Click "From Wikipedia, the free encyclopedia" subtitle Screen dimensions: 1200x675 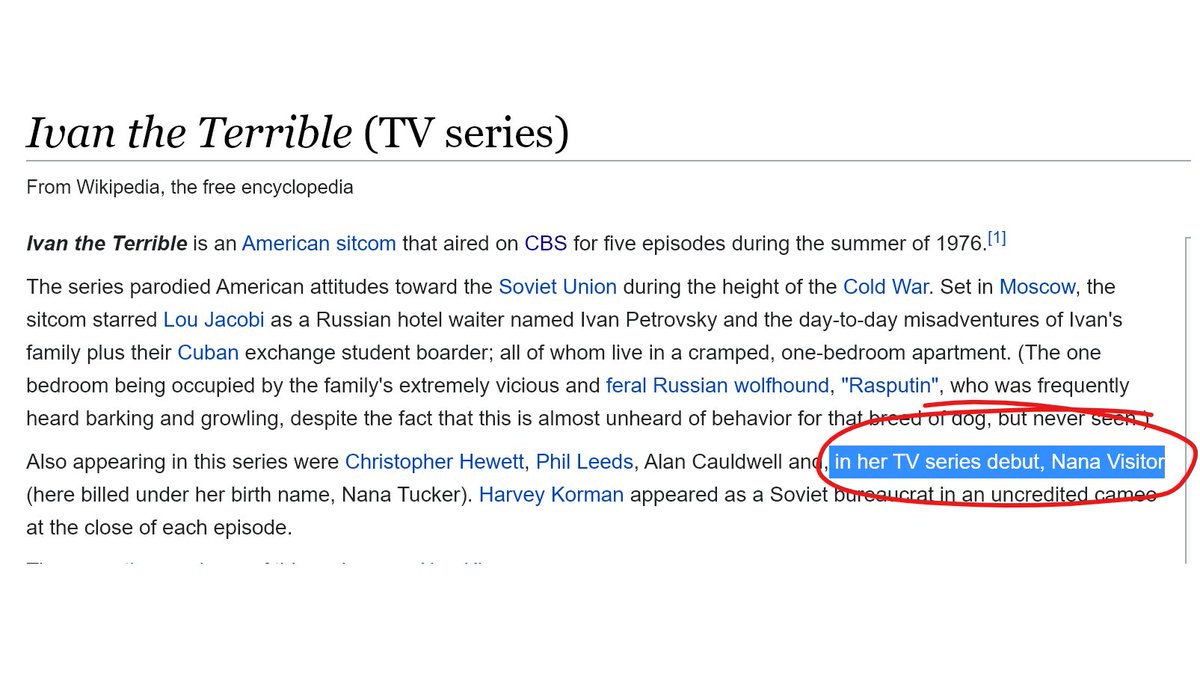[x=190, y=187]
